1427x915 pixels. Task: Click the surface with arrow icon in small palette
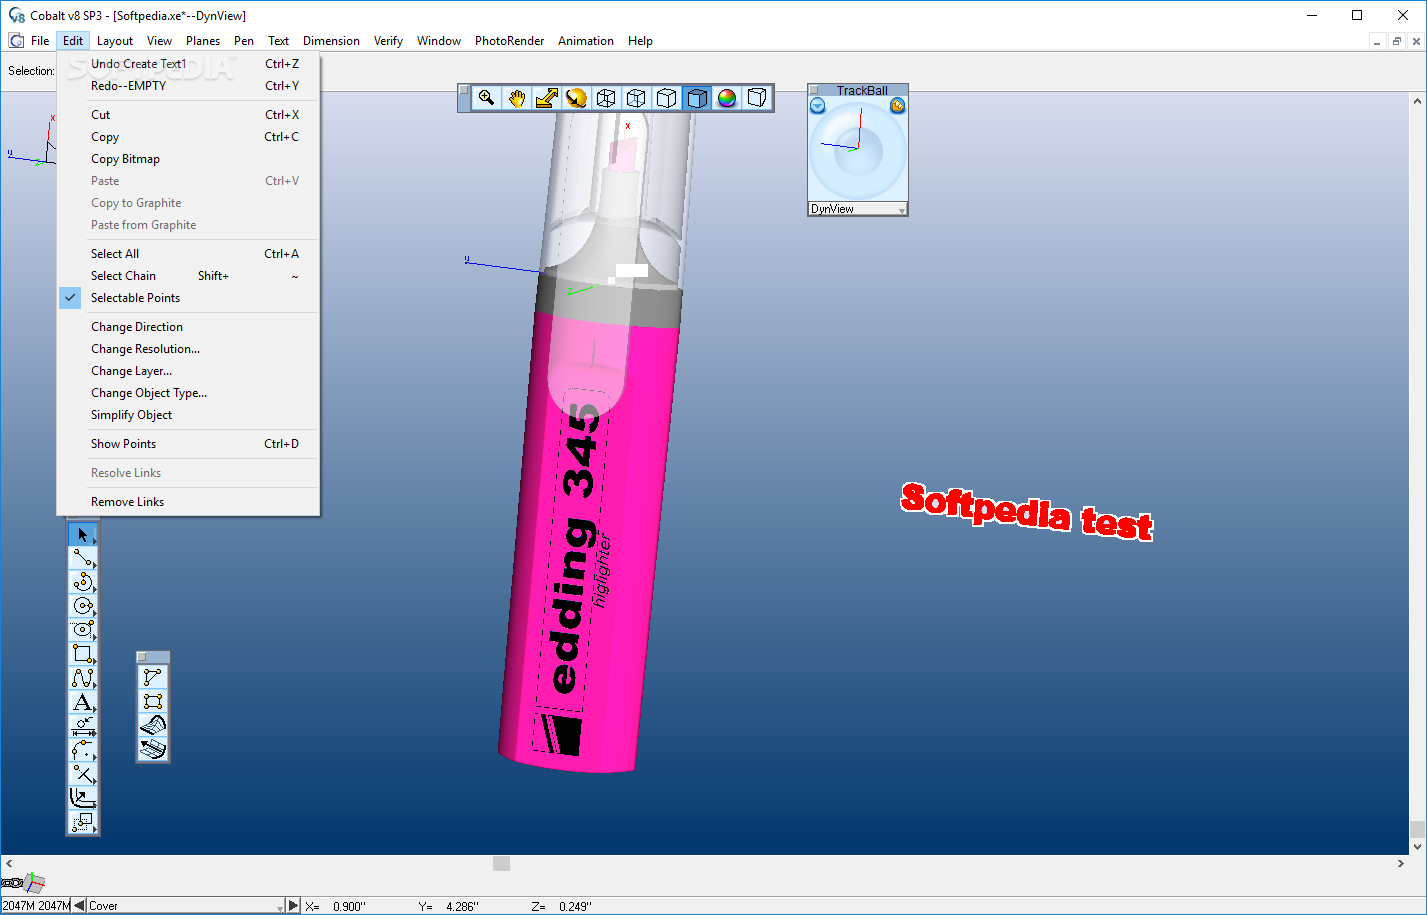click(153, 748)
